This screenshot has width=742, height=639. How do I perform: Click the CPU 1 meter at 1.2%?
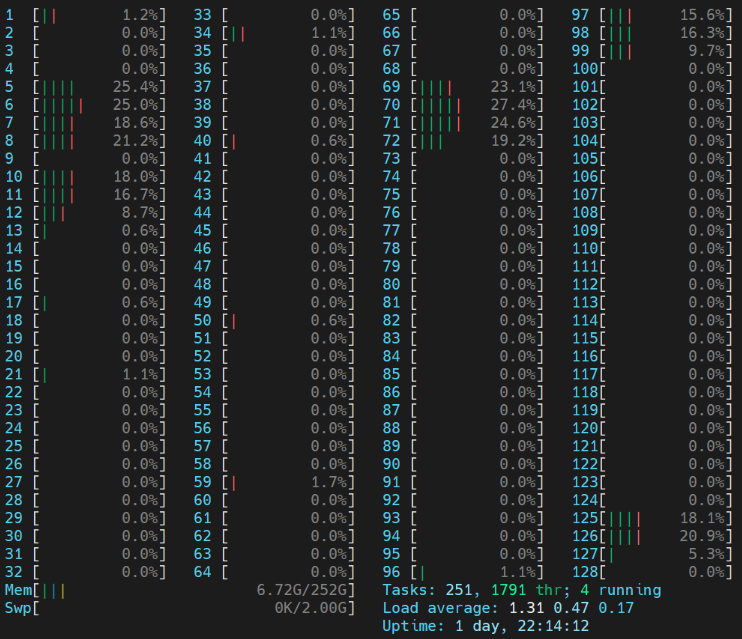(100, 15)
